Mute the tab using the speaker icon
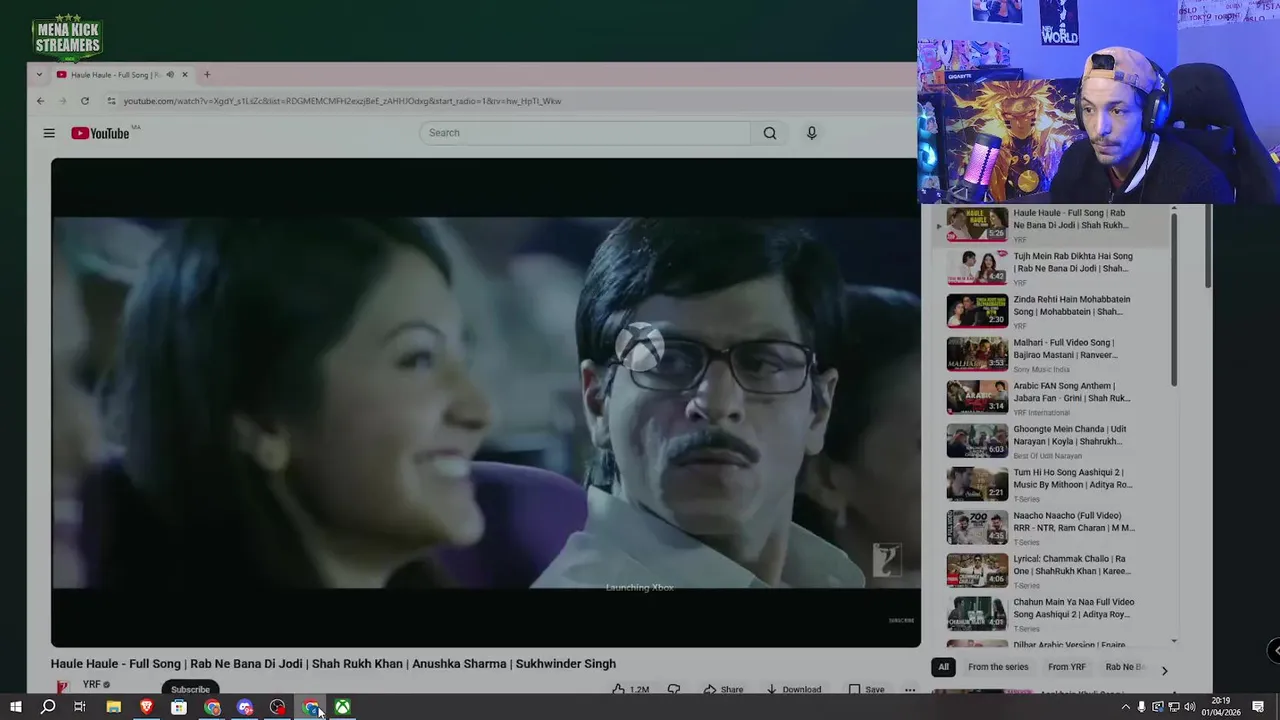 coord(170,75)
